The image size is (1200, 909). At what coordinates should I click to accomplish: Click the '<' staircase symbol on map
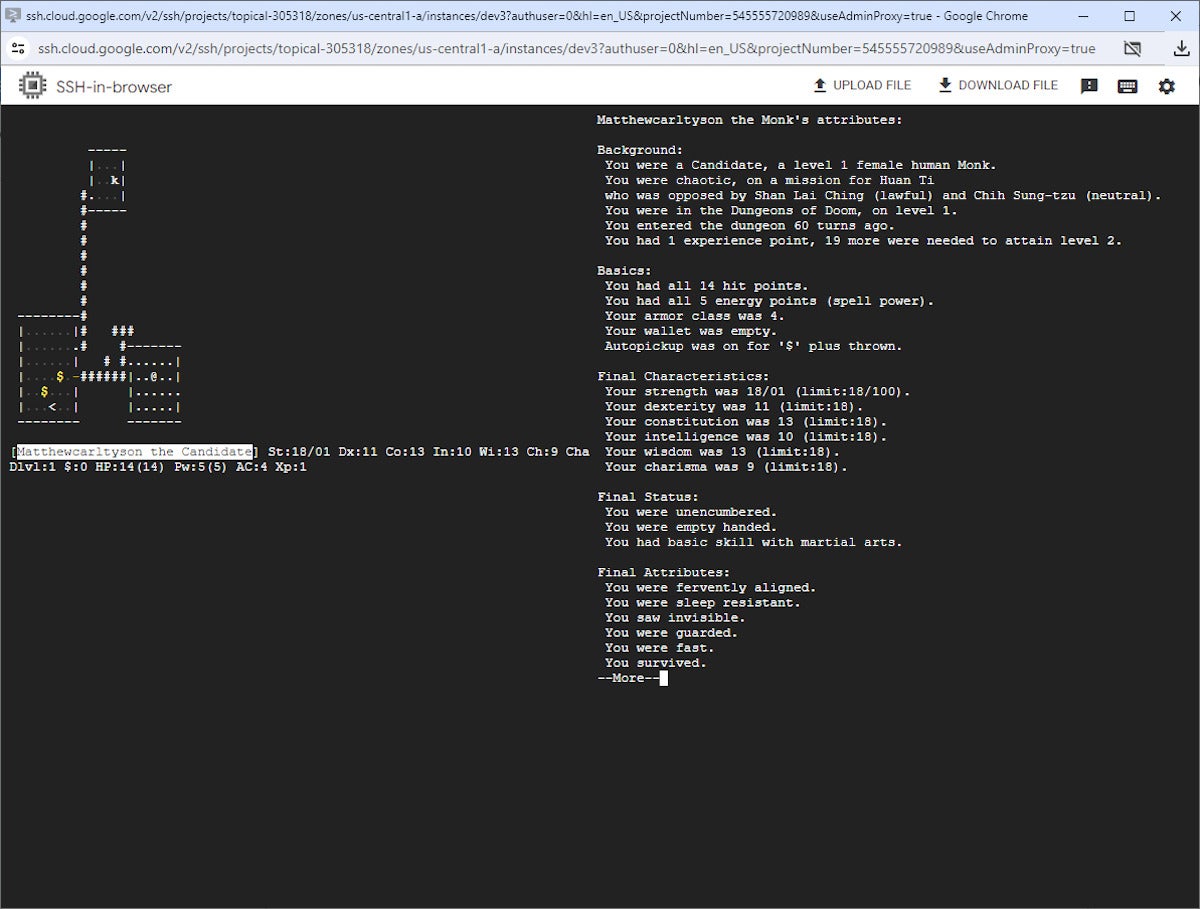51,407
